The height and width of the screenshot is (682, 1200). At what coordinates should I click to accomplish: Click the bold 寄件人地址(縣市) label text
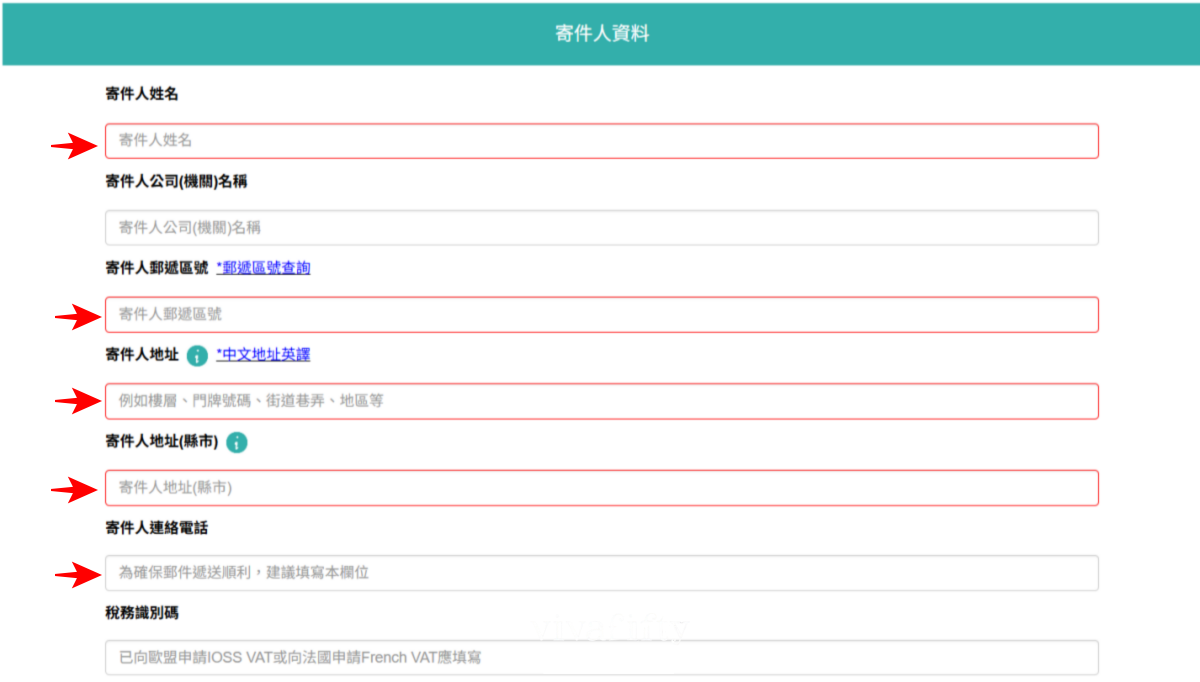click(161, 441)
